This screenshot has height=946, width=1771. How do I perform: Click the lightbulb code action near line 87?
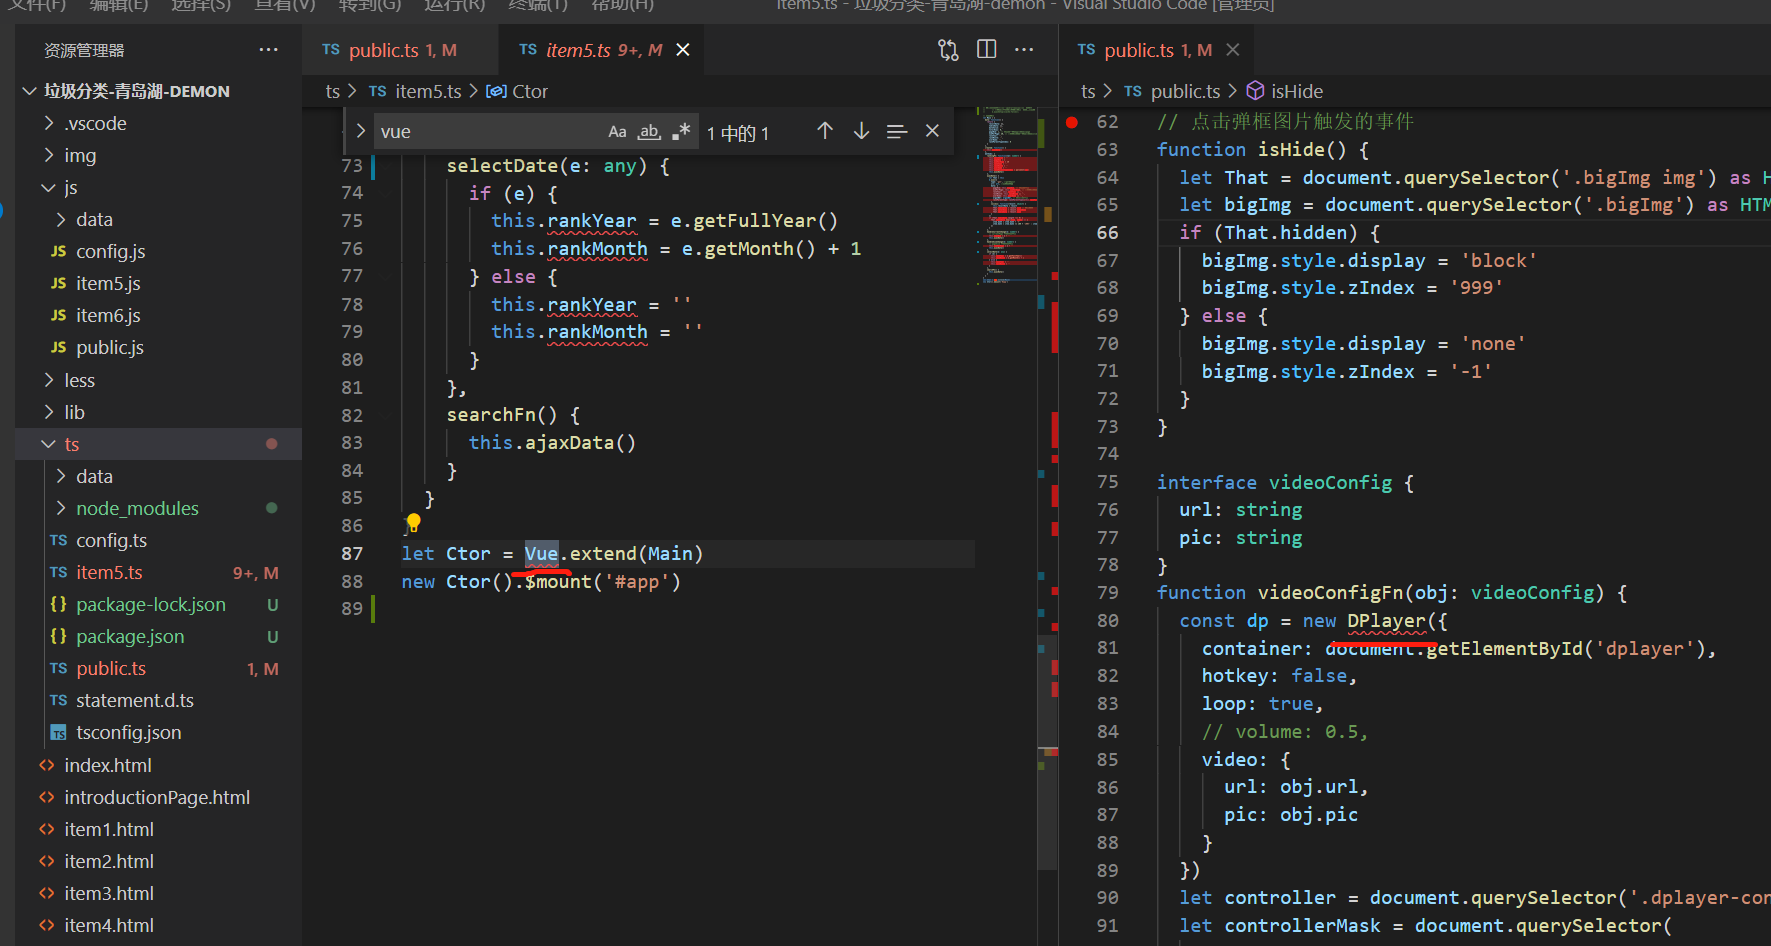(413, 522)
